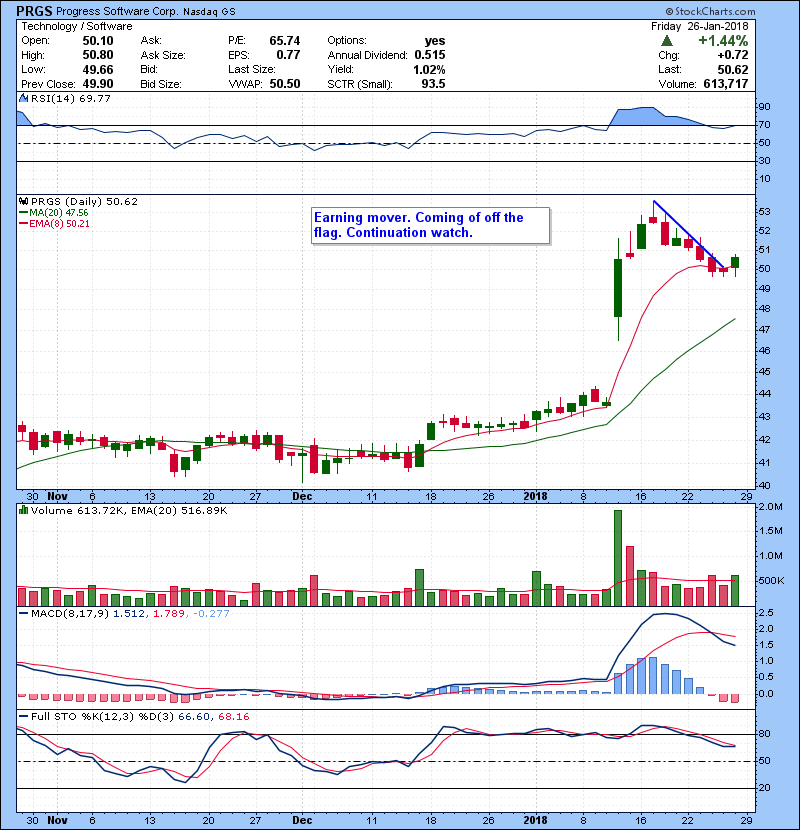Click the 500K label on the volume axis

coord(771,581)
